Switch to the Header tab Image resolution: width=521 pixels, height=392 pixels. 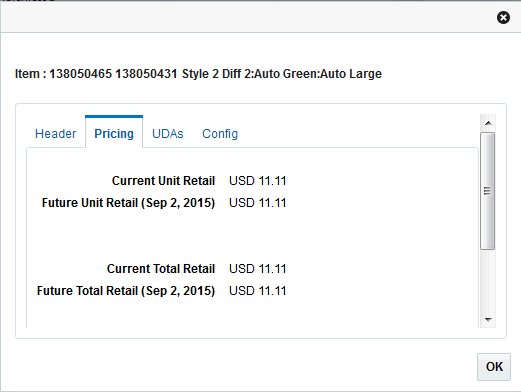coord(55,134)
